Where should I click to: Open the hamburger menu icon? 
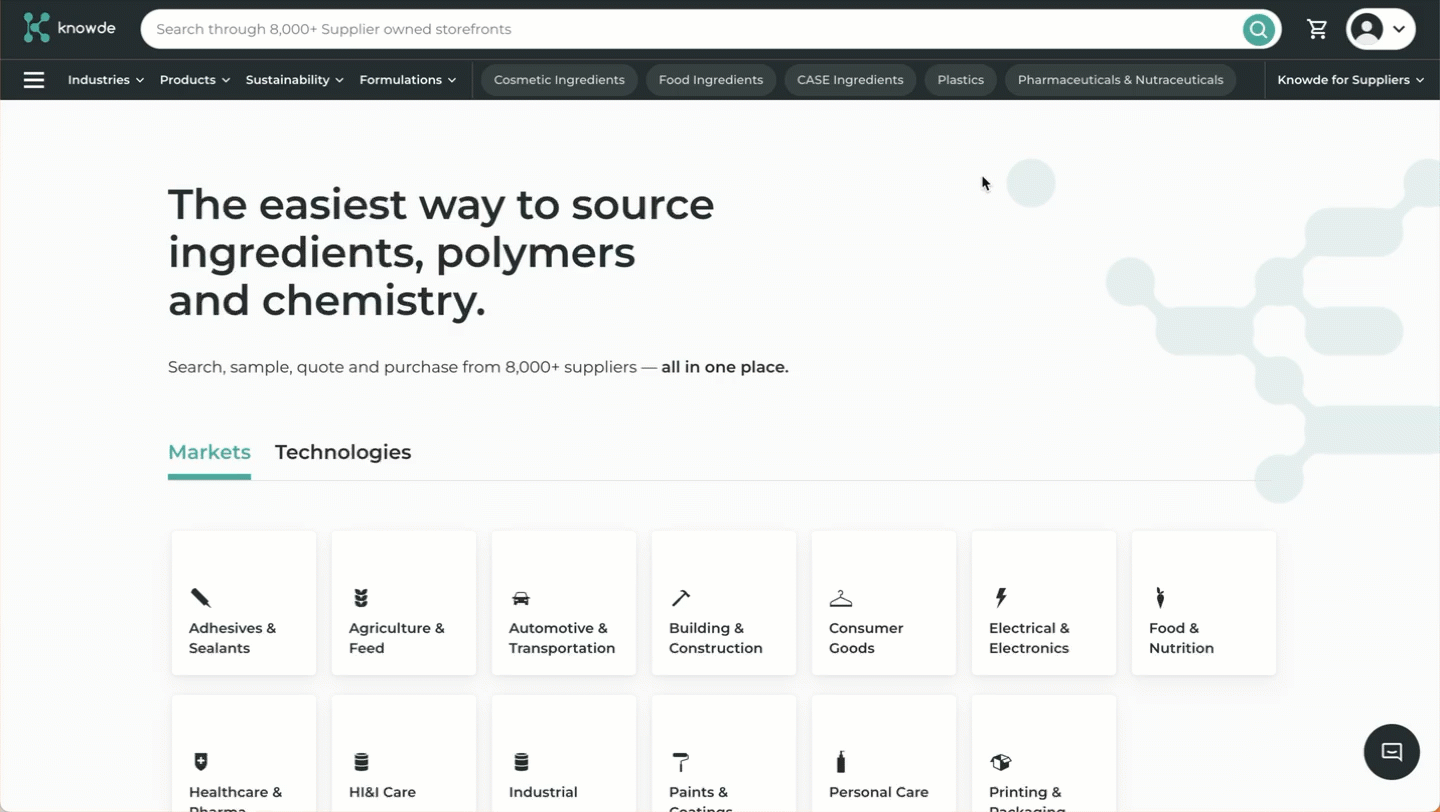(x=34, y=80)
